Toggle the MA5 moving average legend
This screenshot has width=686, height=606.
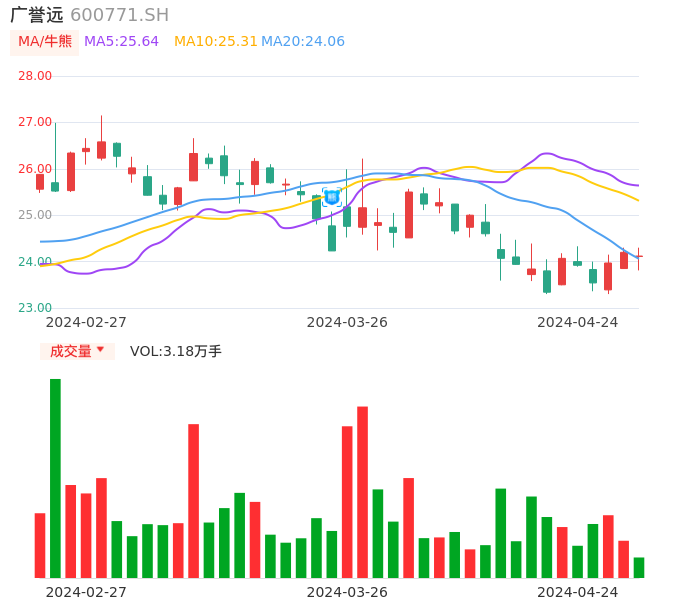(x=121, y=42)
